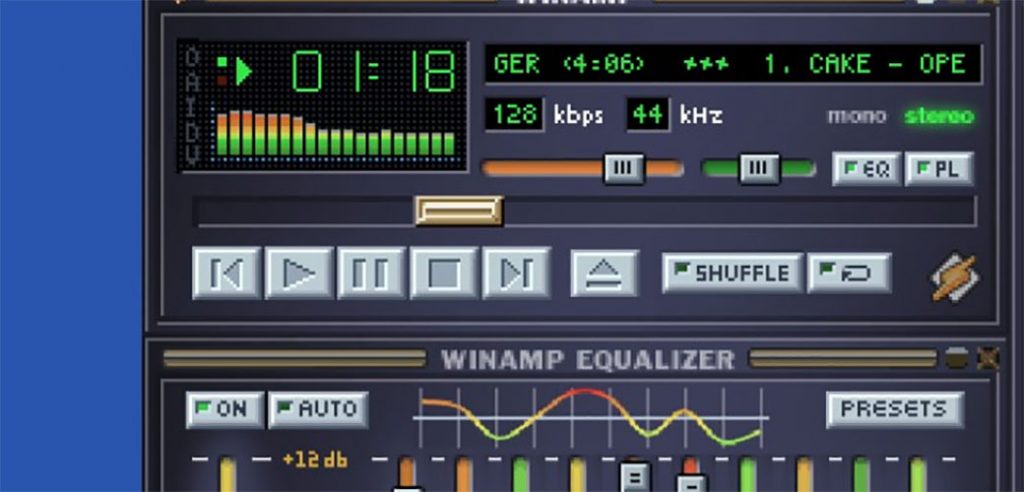
Task: Close the Winamp Equalizer window
Action: (987, 359)
